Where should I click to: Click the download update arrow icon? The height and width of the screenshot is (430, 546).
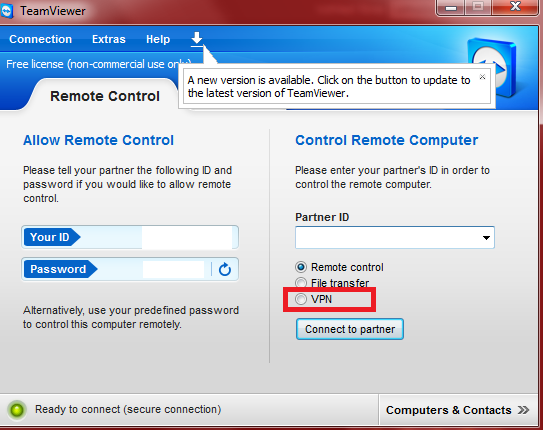coord(197,39)
